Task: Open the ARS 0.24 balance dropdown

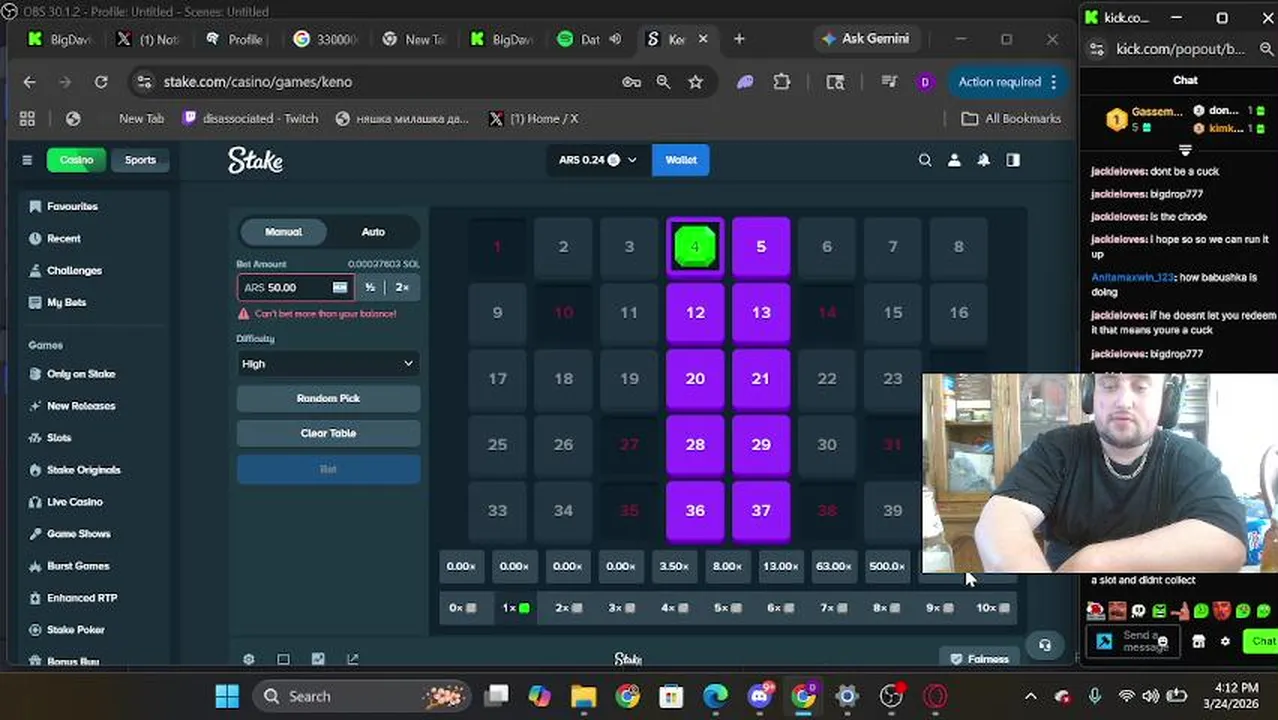Action: pyautogui.click(x=598, y=160)
